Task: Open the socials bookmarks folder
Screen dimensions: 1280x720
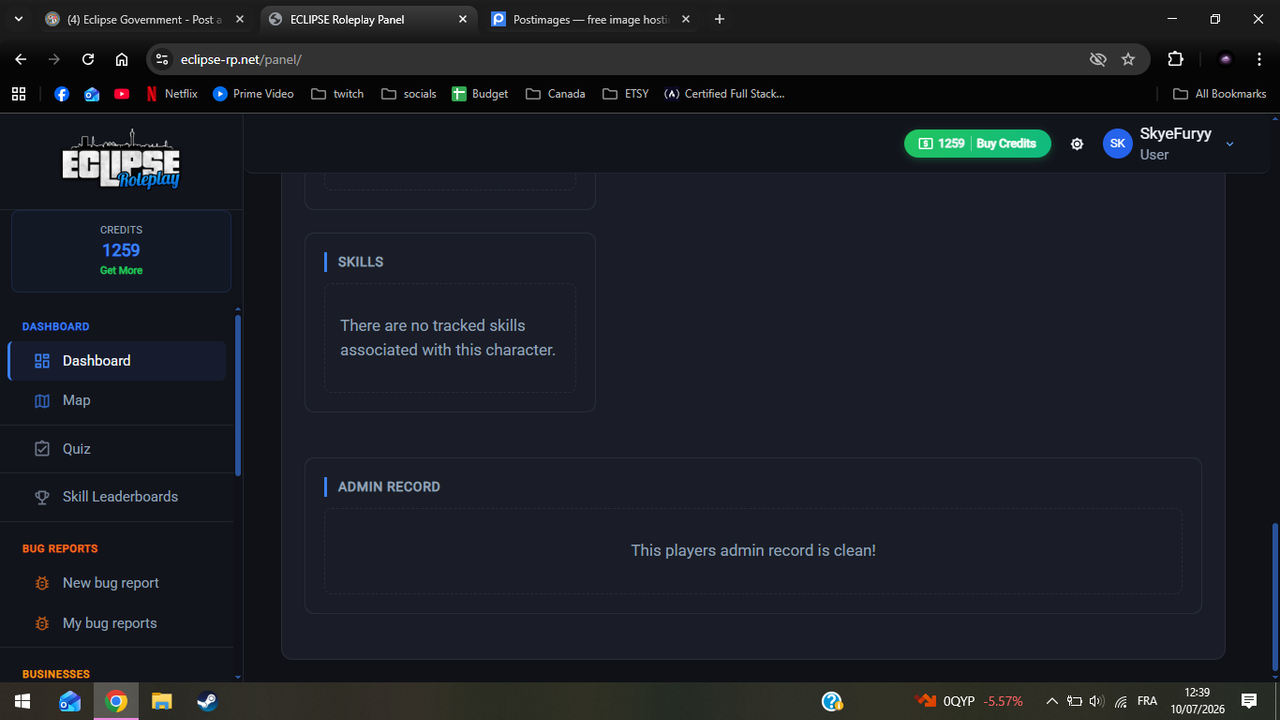Action: click(408, 94)
